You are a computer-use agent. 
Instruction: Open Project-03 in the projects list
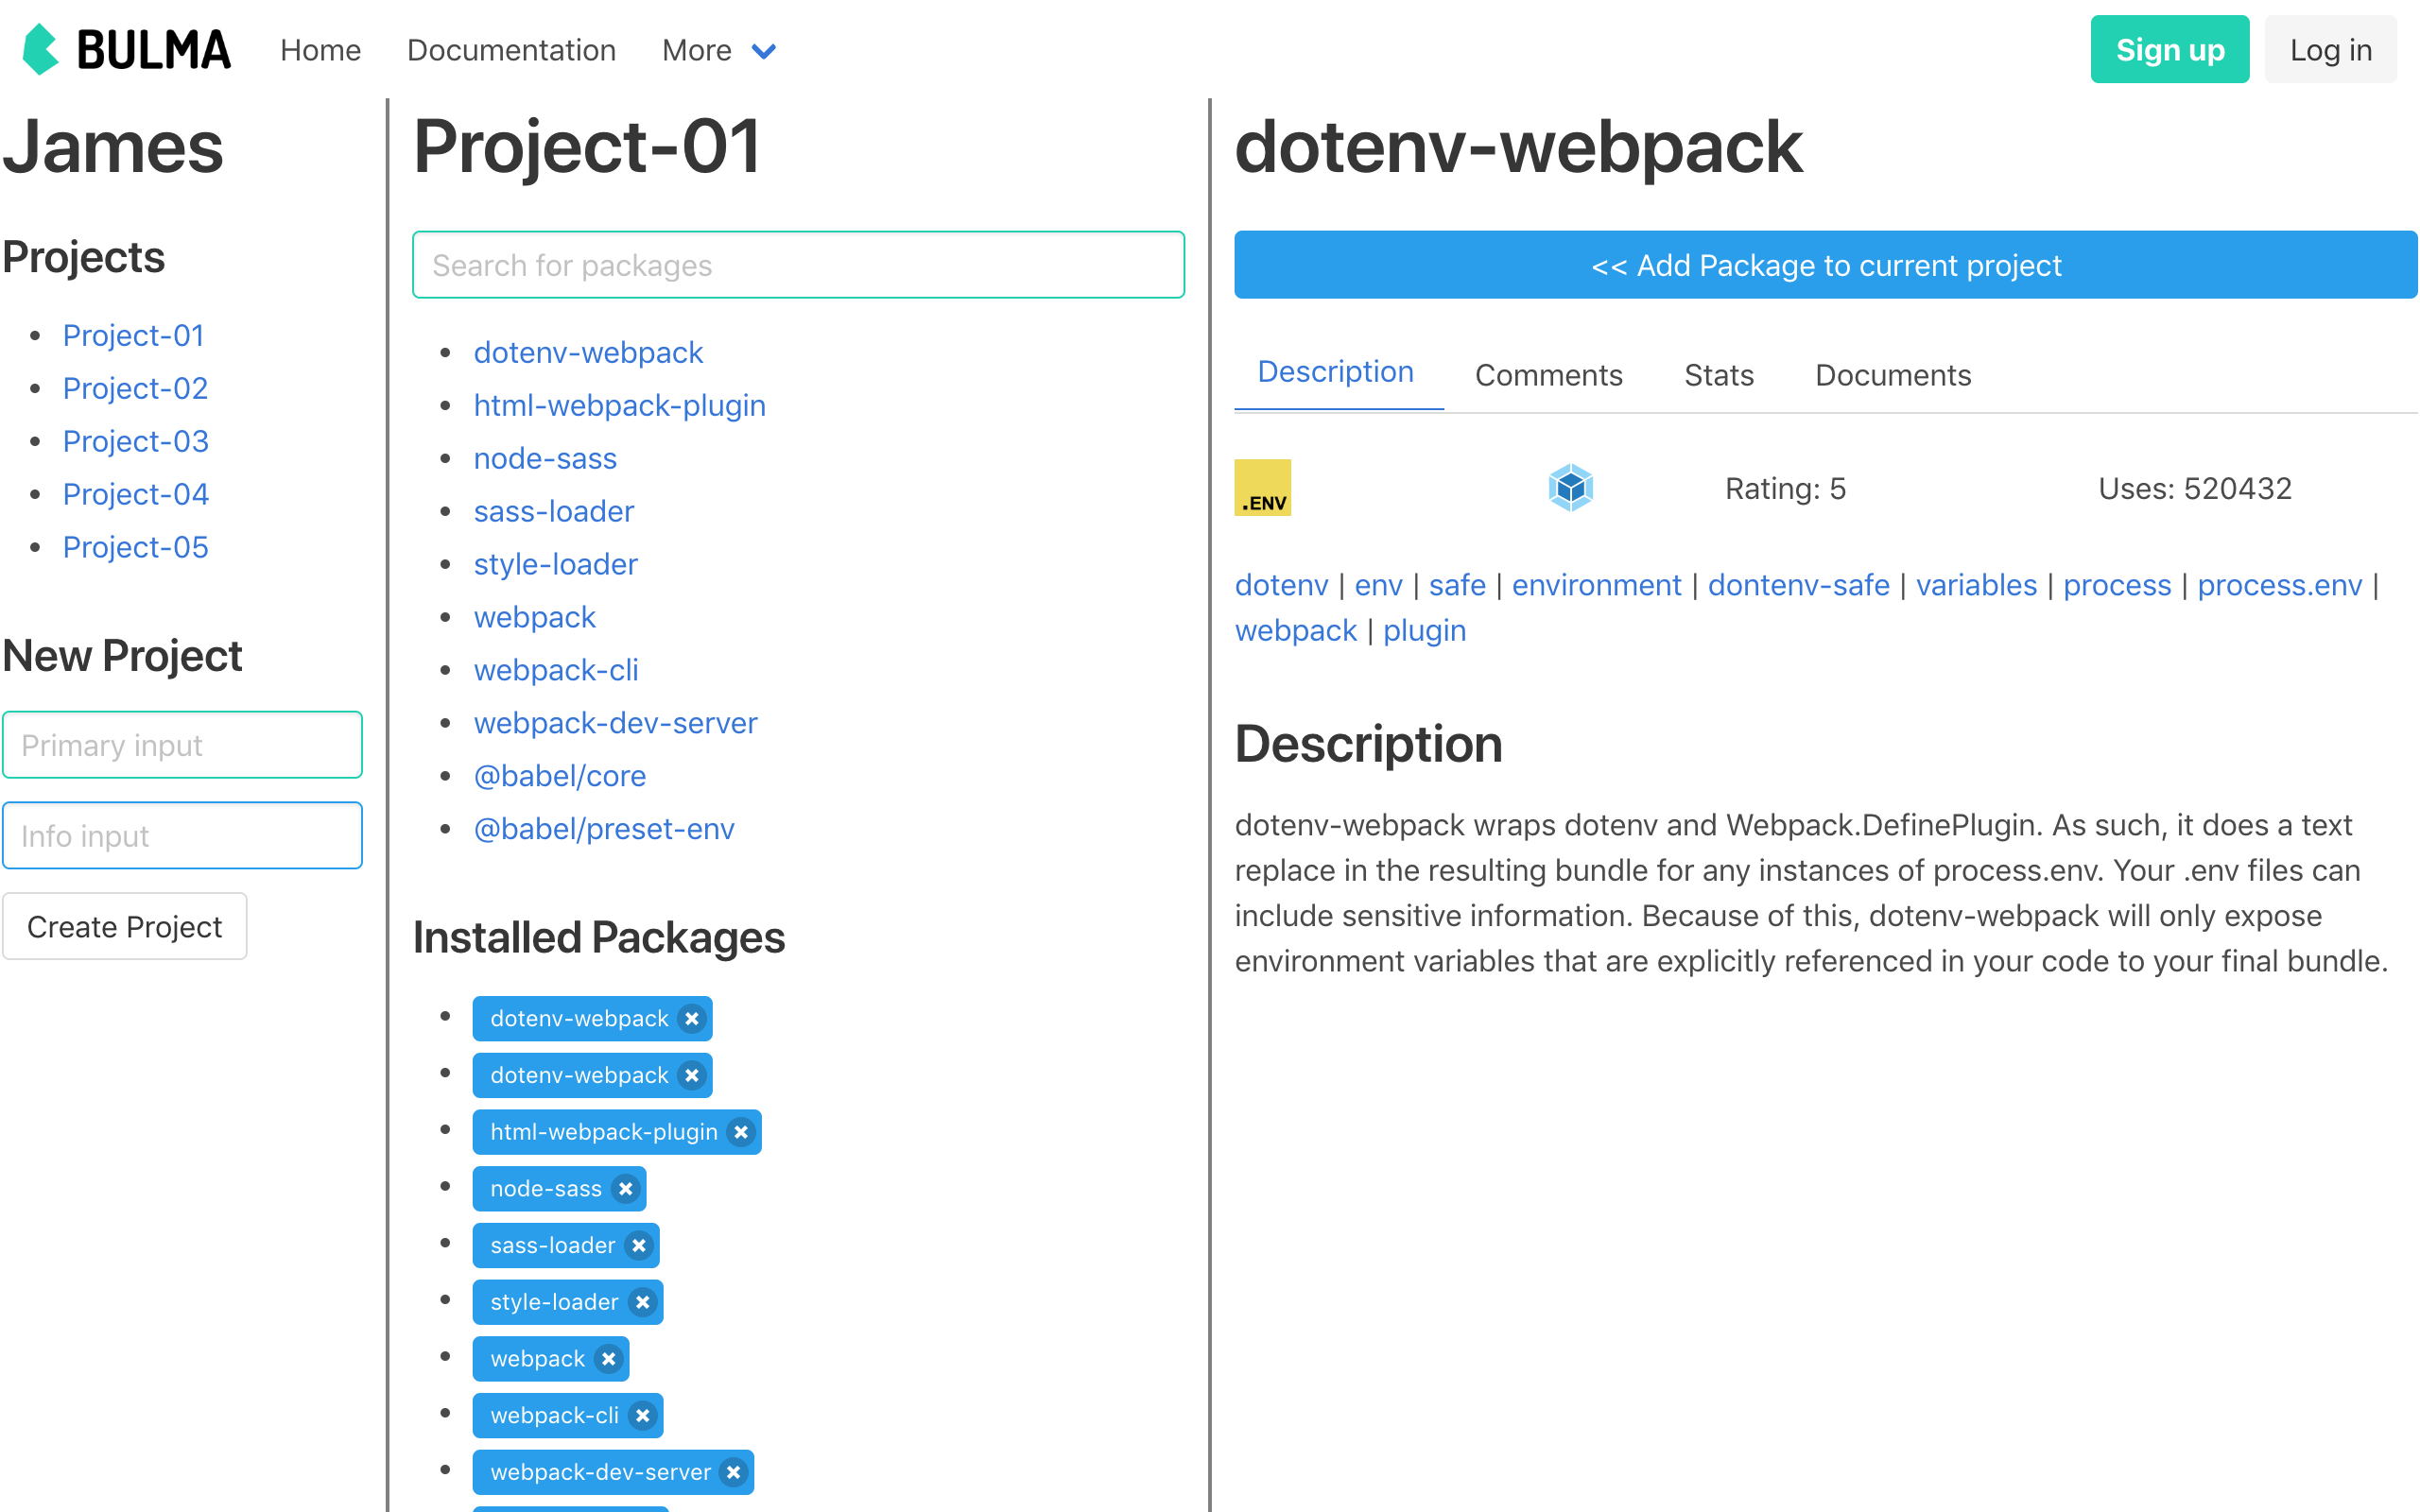pyautogui.click(x=135, y=441)
